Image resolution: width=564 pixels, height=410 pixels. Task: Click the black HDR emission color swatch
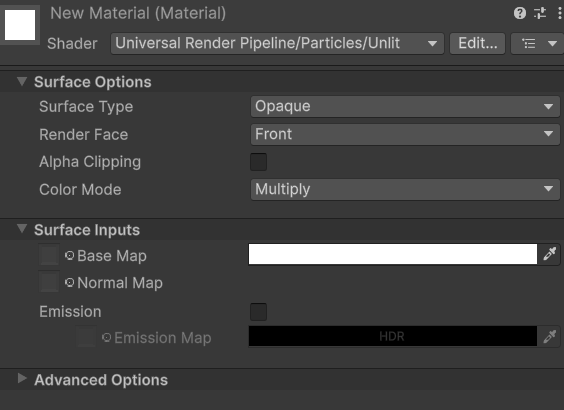[393, 336]
